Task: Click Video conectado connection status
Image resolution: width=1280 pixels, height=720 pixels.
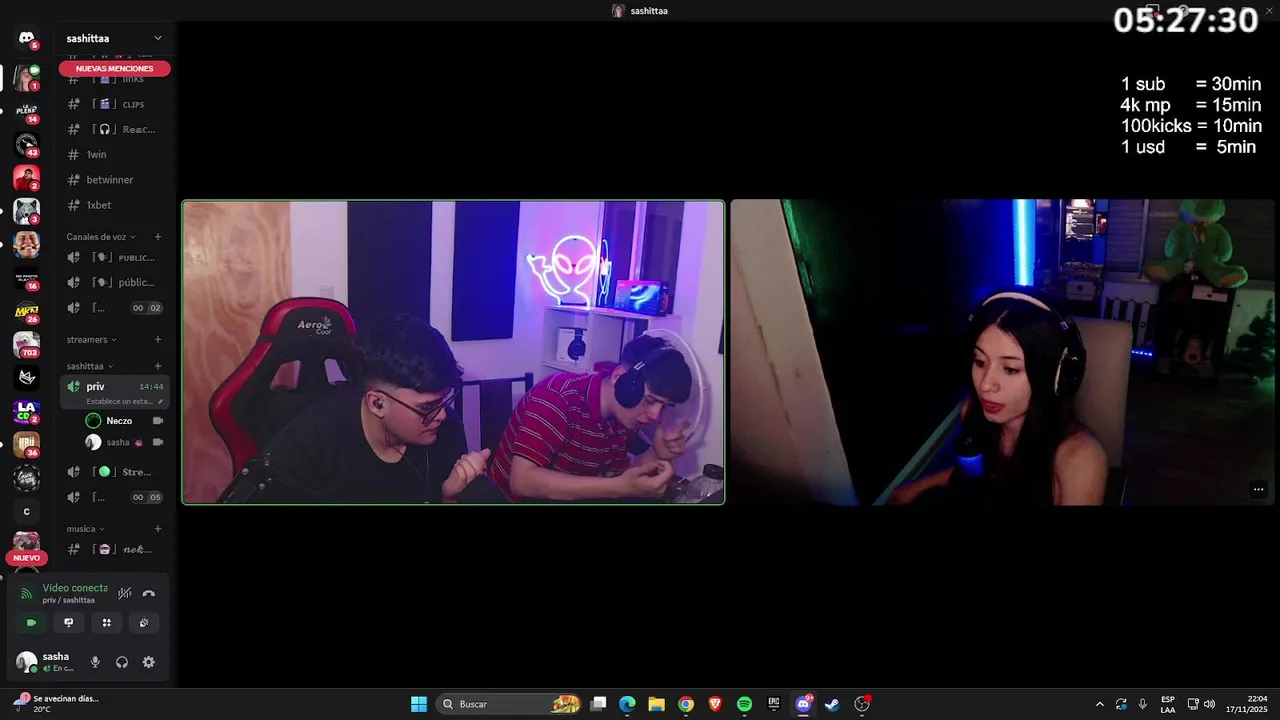Action: (x=74, y=588)
